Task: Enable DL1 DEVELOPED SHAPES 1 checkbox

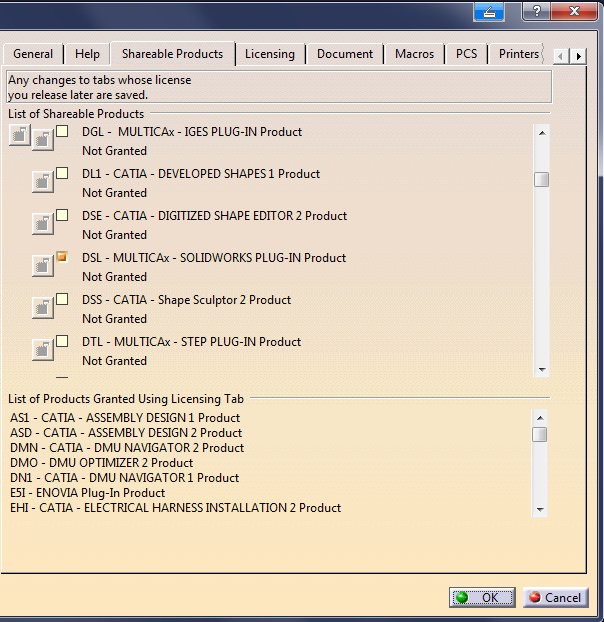Action: click(x=62, y=173)
